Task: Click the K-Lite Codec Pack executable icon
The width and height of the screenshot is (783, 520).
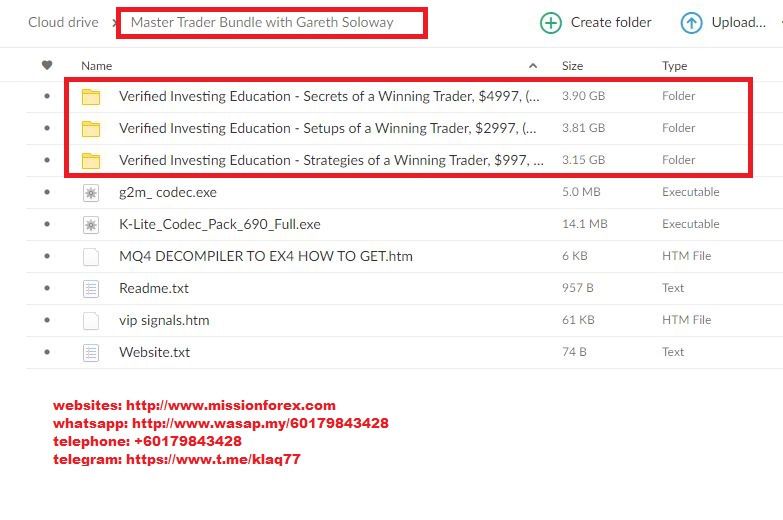Action: pos(91,225)
